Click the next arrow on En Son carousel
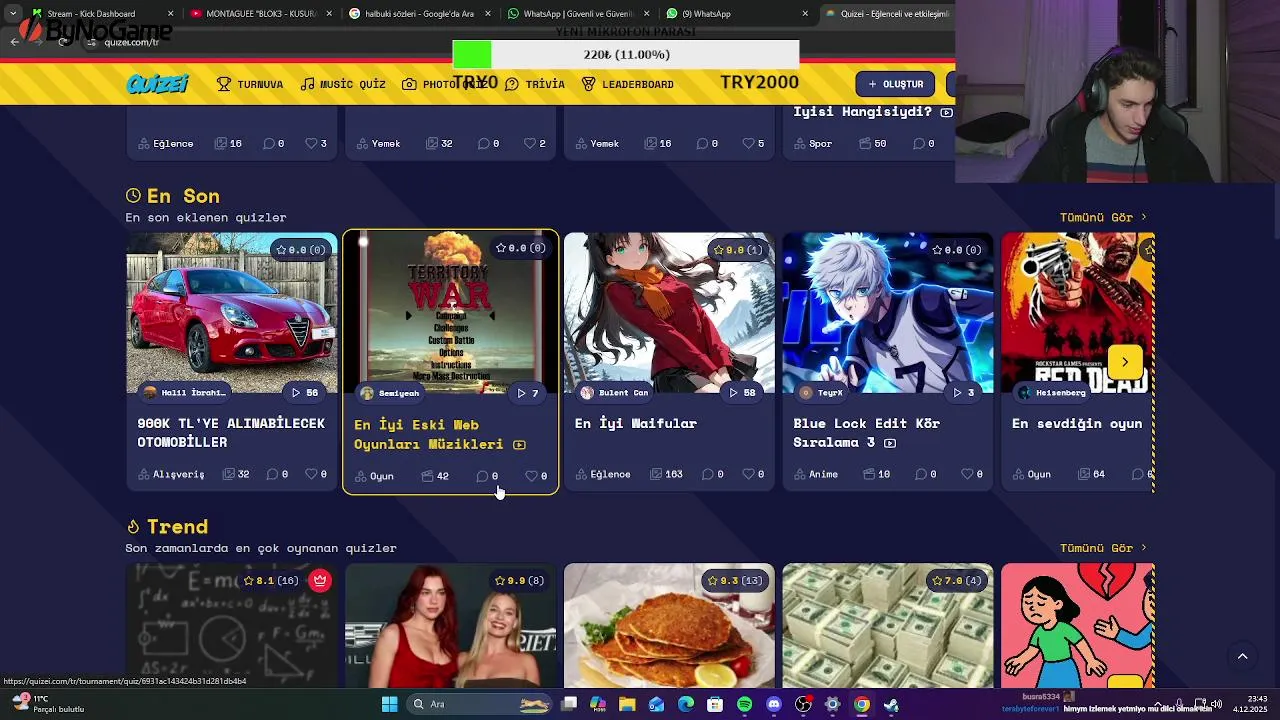Viewport: 1280px width, 720px height. tap(1125, 362)
